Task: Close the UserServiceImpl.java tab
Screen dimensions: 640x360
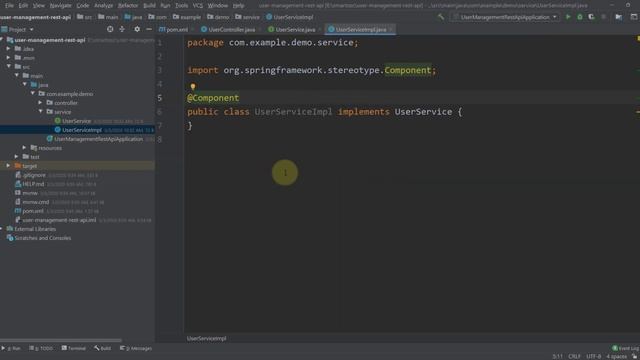Action: (391, 29)
